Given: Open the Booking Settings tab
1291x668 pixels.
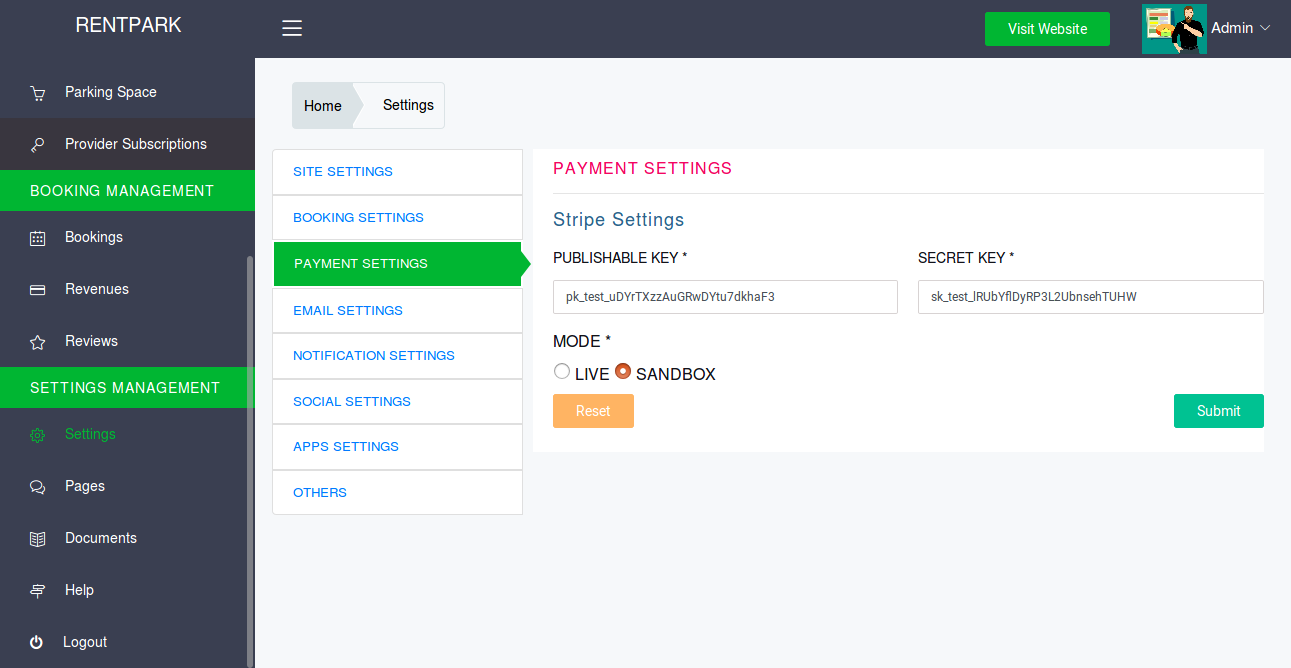Looking at the screenshot, I should tap(397, 218).
